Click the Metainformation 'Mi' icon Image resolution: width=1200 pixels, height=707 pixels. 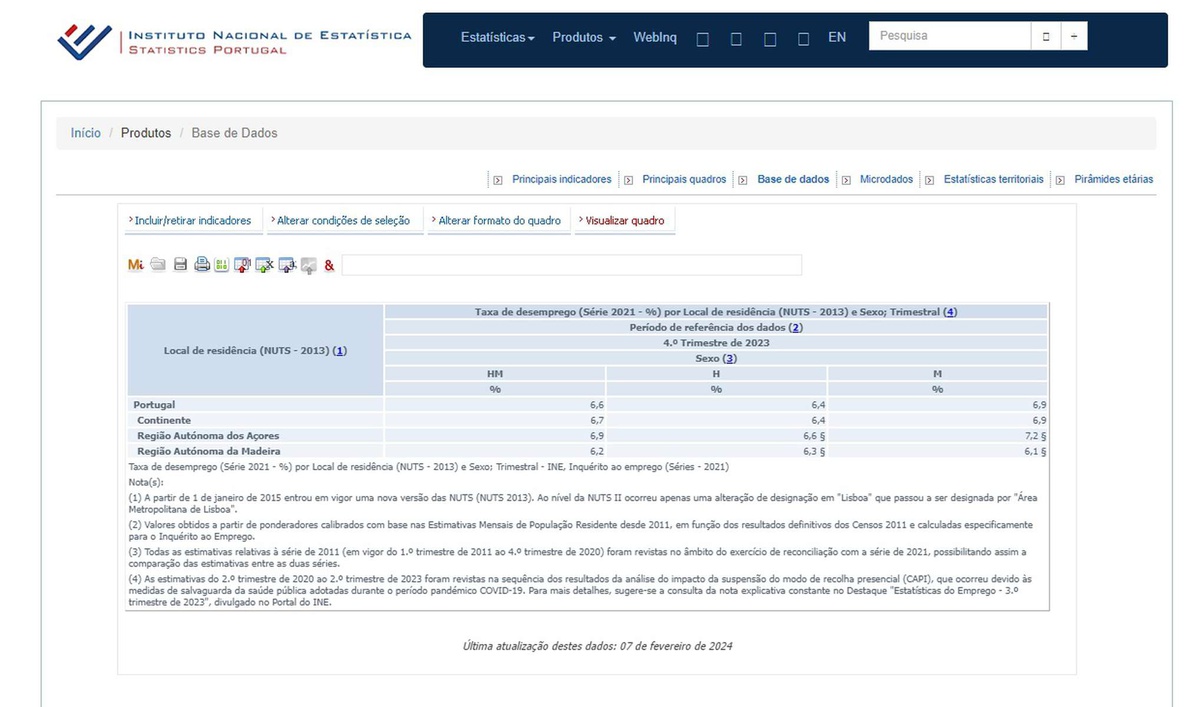coord(136,265)
